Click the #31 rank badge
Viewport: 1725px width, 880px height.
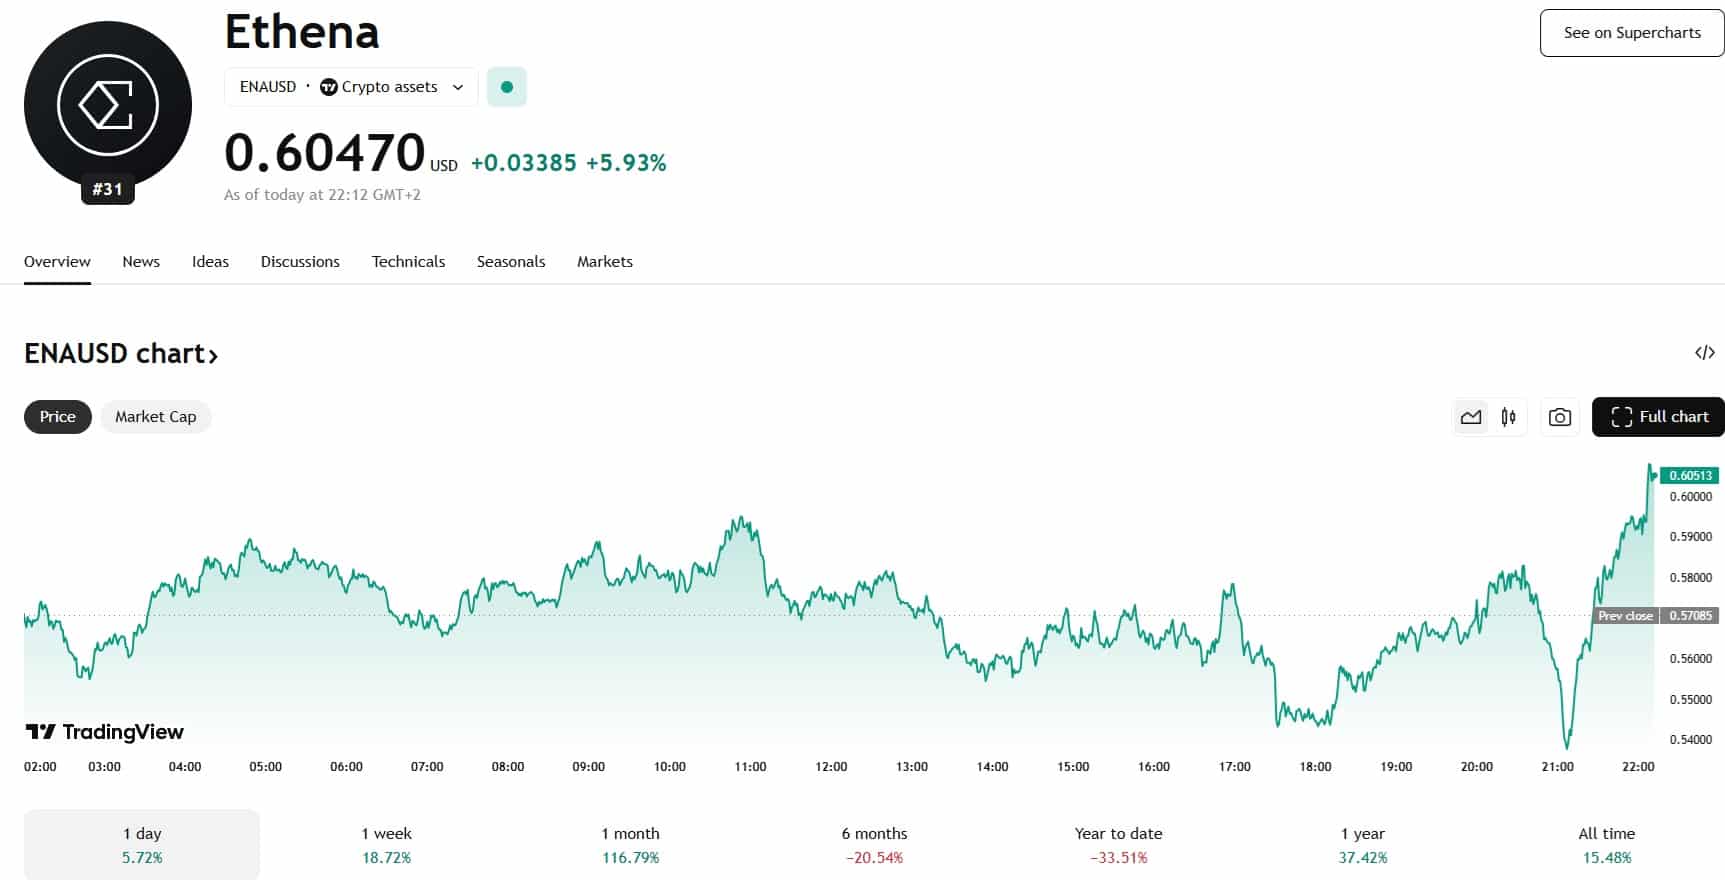(x=107, y=189)
